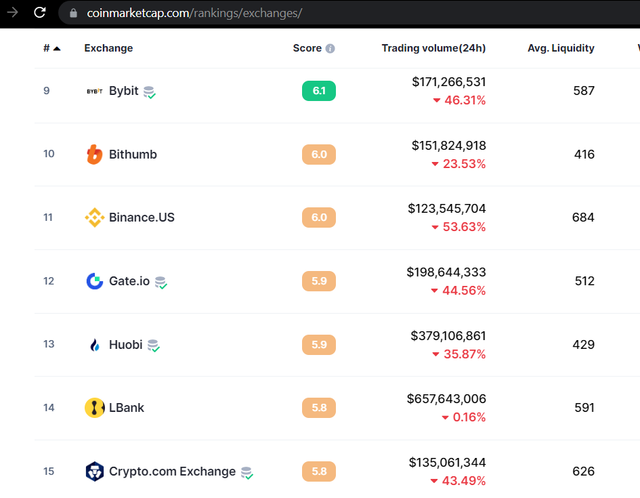Screen dimensions: 640x498
Task: Click the coinmarketcap.com URL address bar
Action: (x=349, y=13)
